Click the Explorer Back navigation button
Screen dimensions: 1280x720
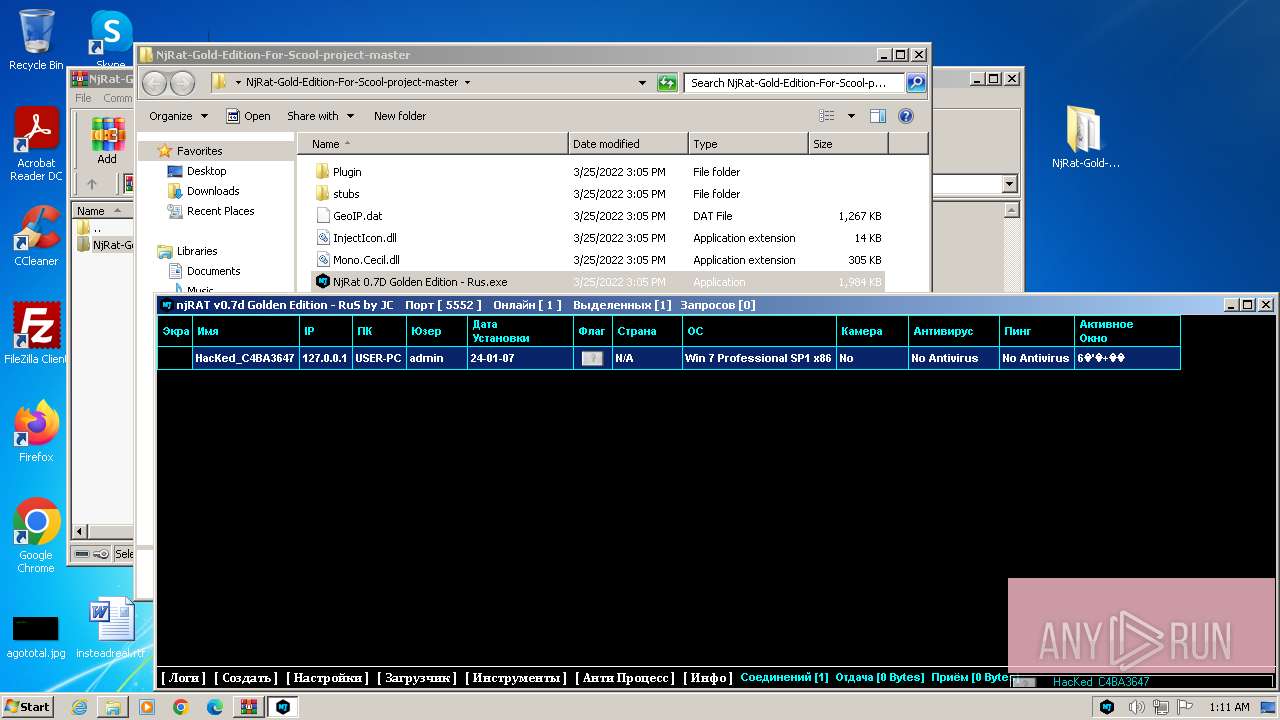[x=155, y=83]
